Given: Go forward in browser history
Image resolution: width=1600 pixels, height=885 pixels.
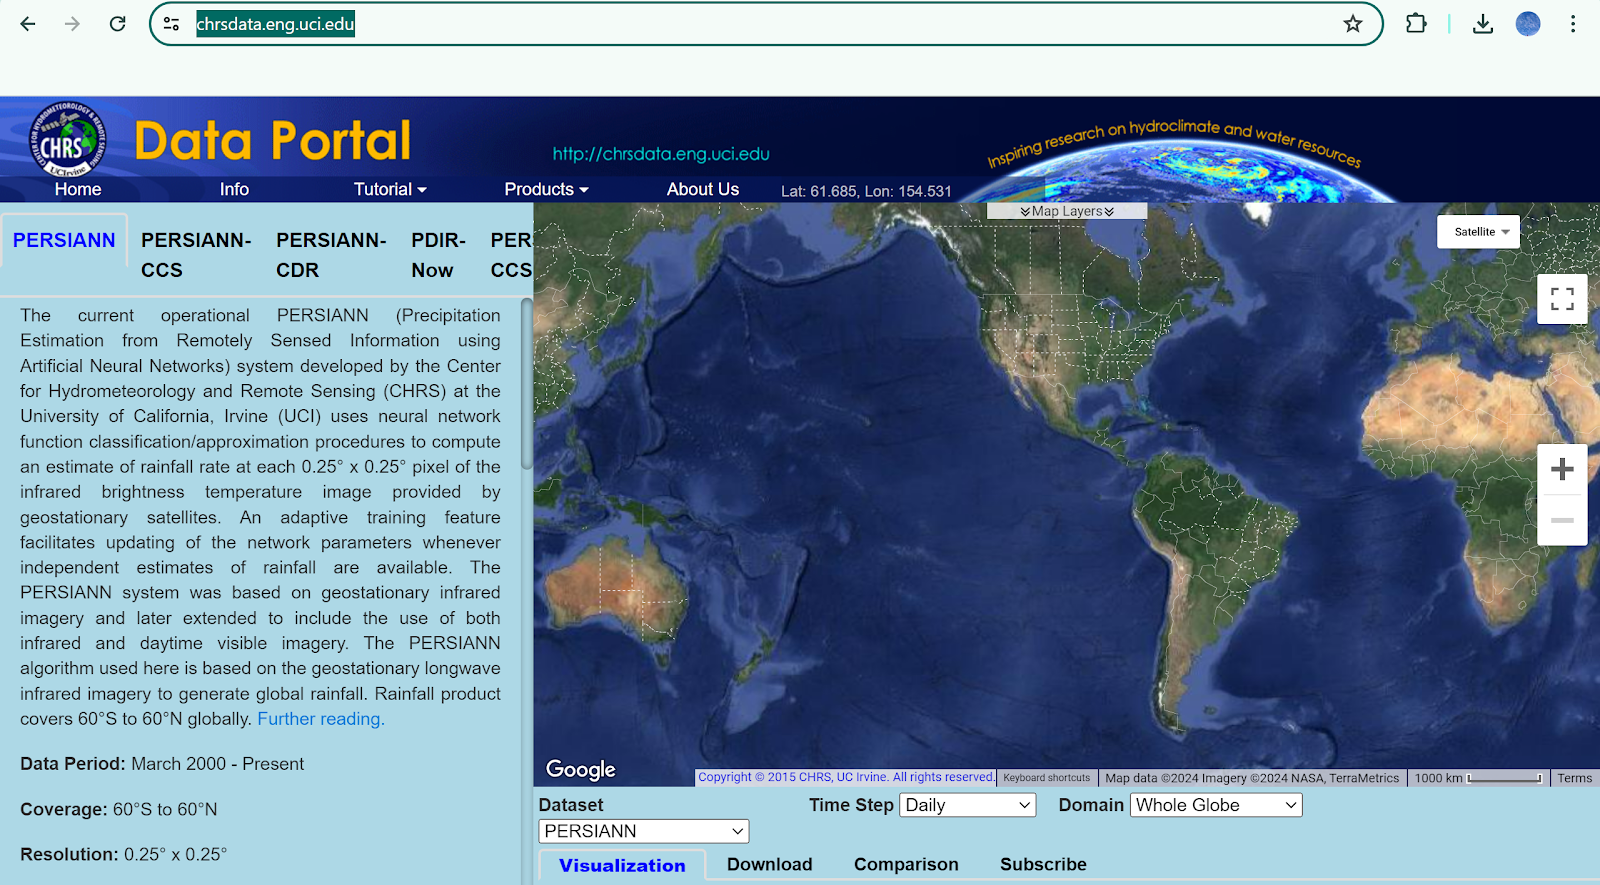Looking at the screenshot, I should (x=72, y=24).
